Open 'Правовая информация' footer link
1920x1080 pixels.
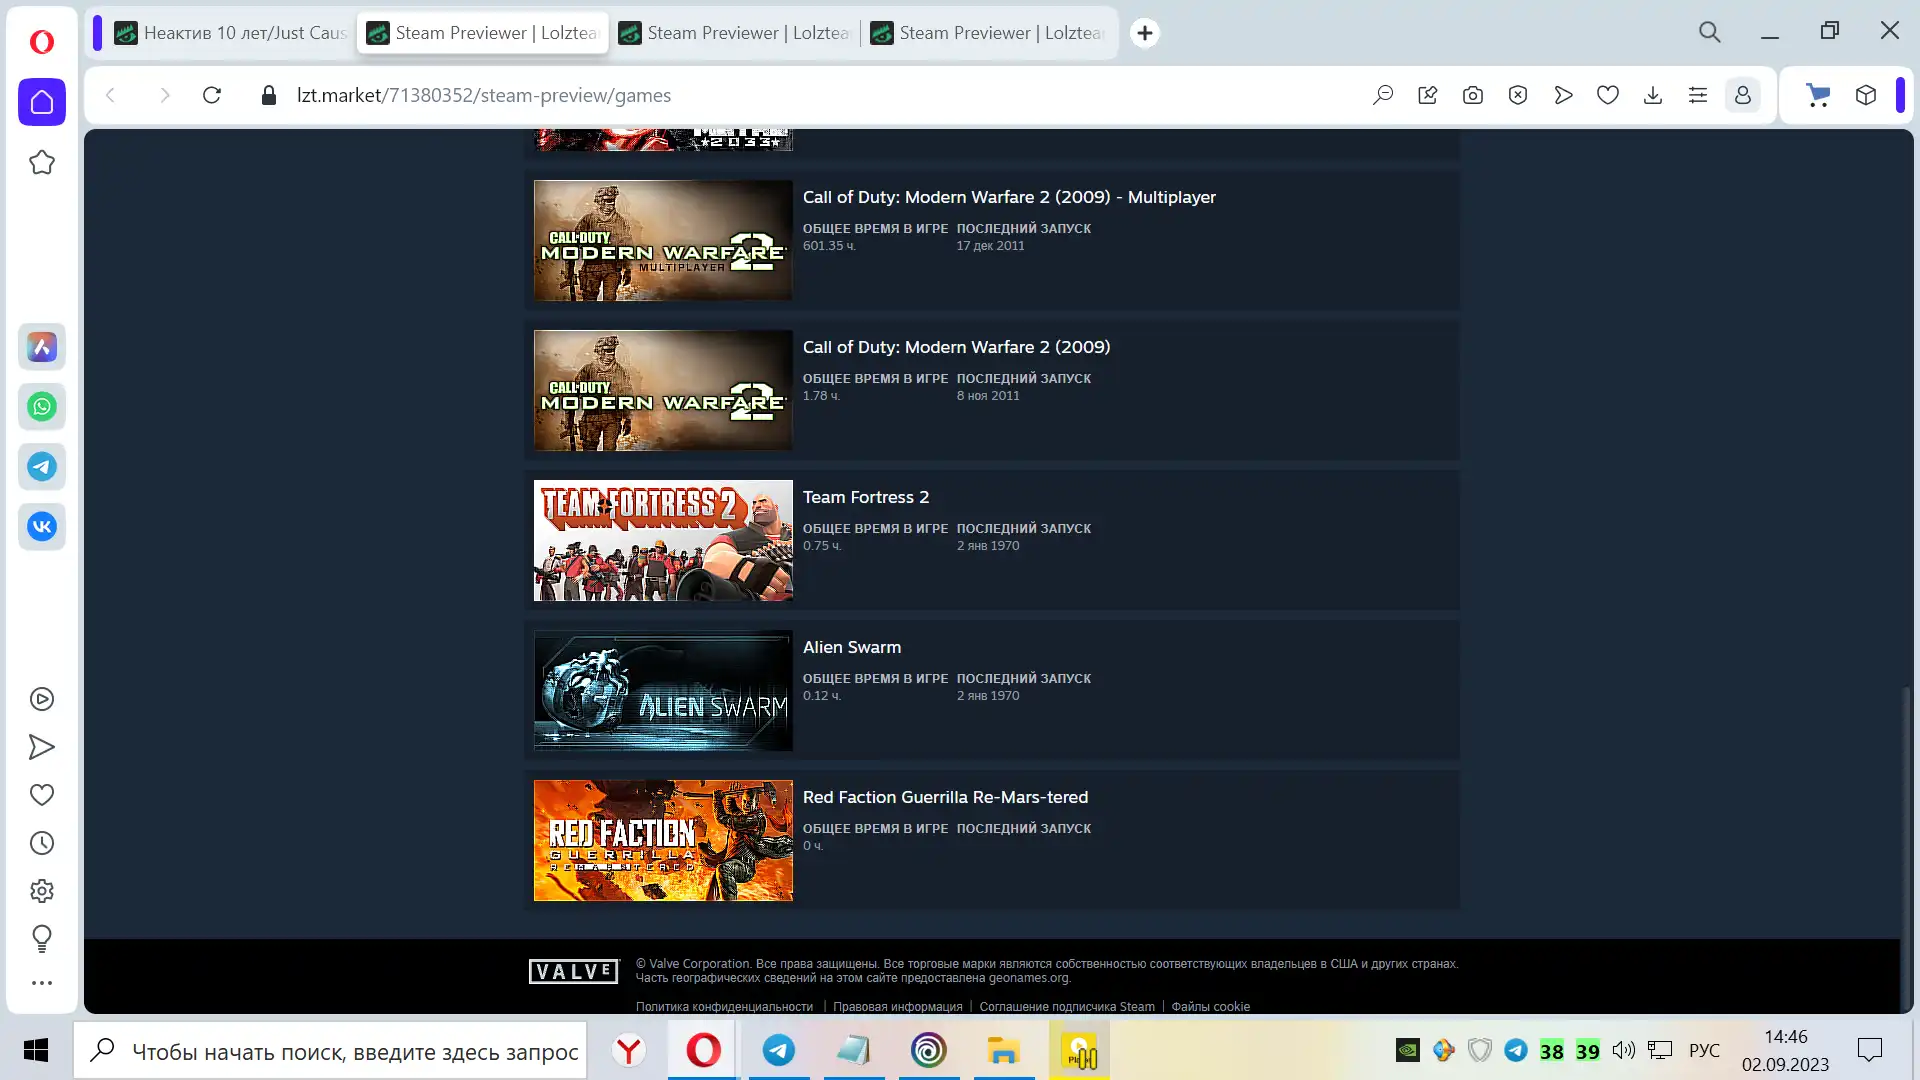pyautogui.click(x=898, y=1007)
